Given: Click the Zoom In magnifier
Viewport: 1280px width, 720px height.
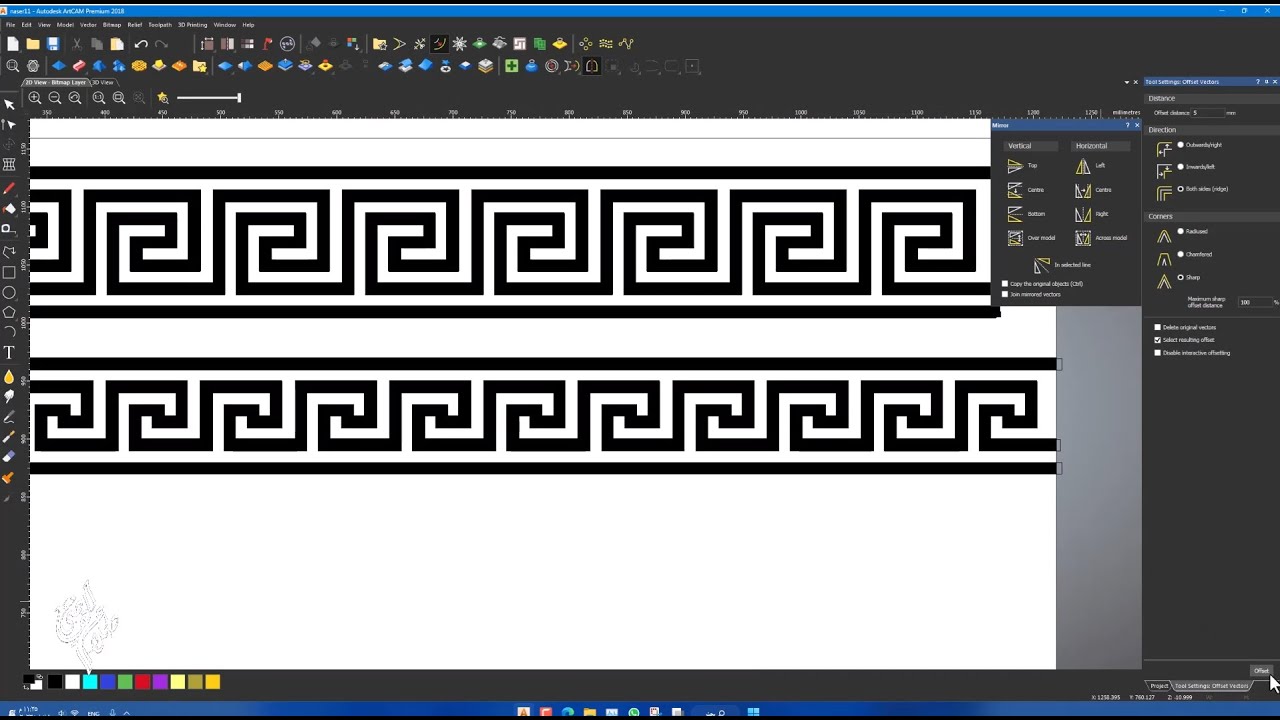Looking at the screenshot, I should click(x=35, y=98).
